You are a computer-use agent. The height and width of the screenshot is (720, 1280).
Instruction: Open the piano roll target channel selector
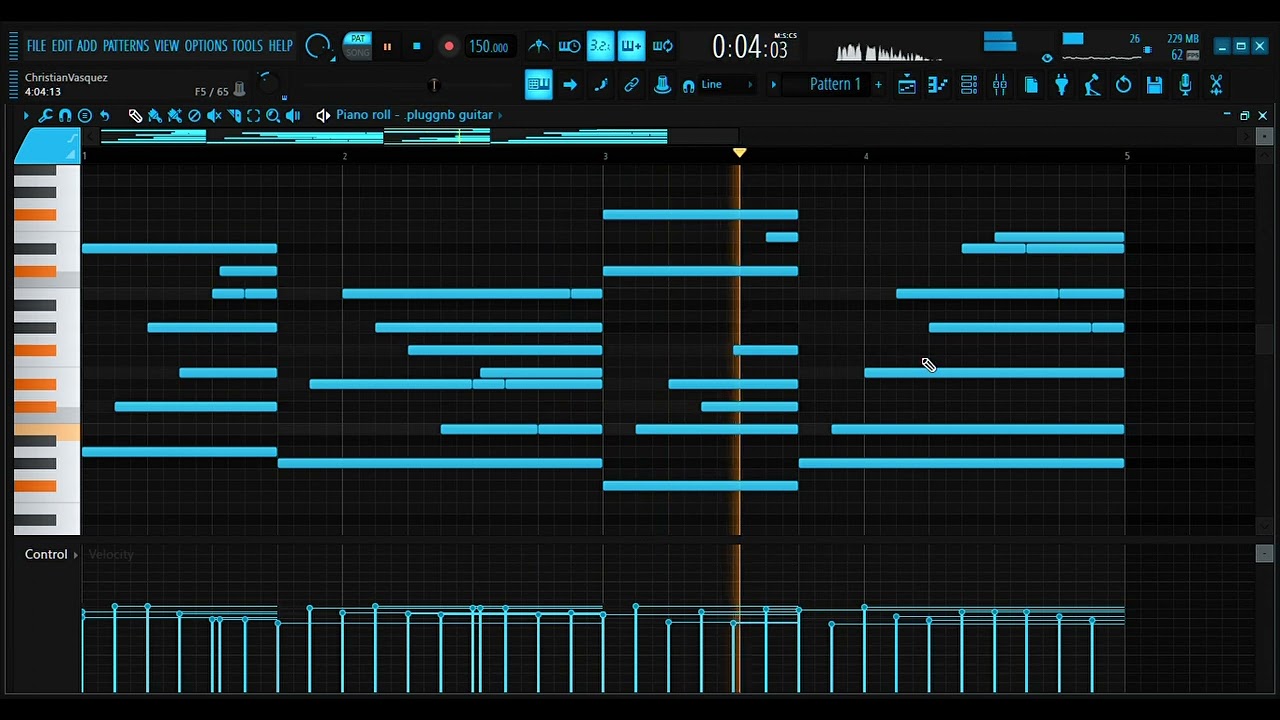323,116
